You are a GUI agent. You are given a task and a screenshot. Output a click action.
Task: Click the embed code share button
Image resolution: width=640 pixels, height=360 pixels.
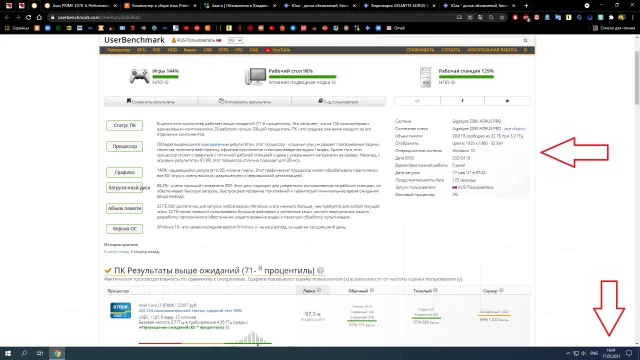click(x=417, y=101)
